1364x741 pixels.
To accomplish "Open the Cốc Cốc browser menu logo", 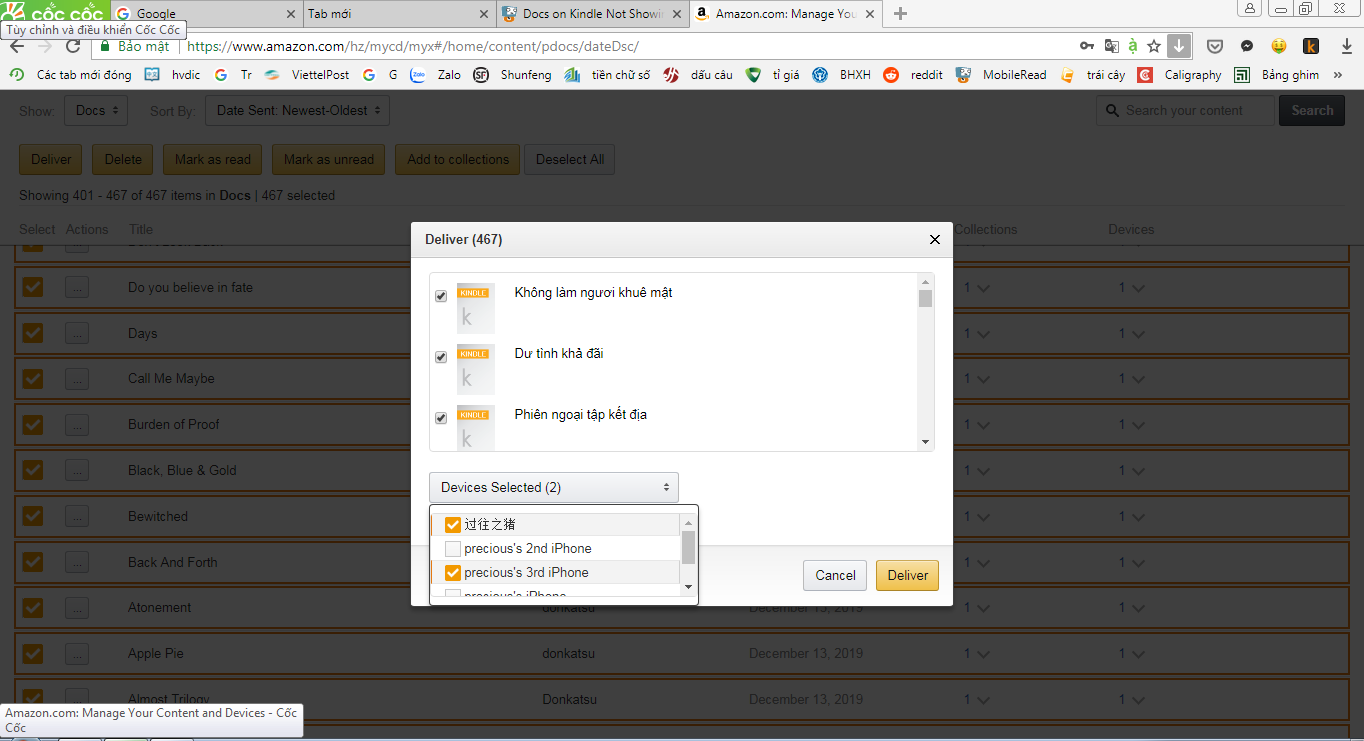I will tap(54, 13).
